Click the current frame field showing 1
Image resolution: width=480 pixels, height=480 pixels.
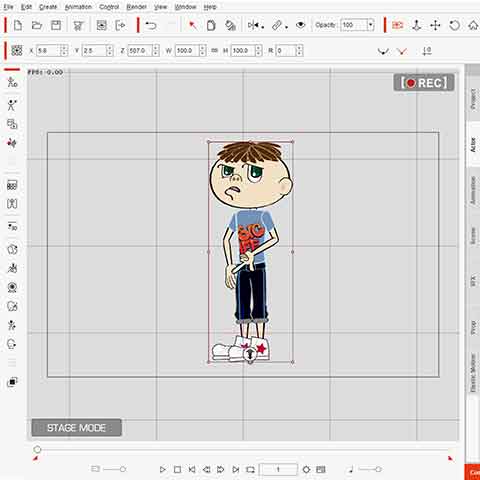click(x=278, y=469)
